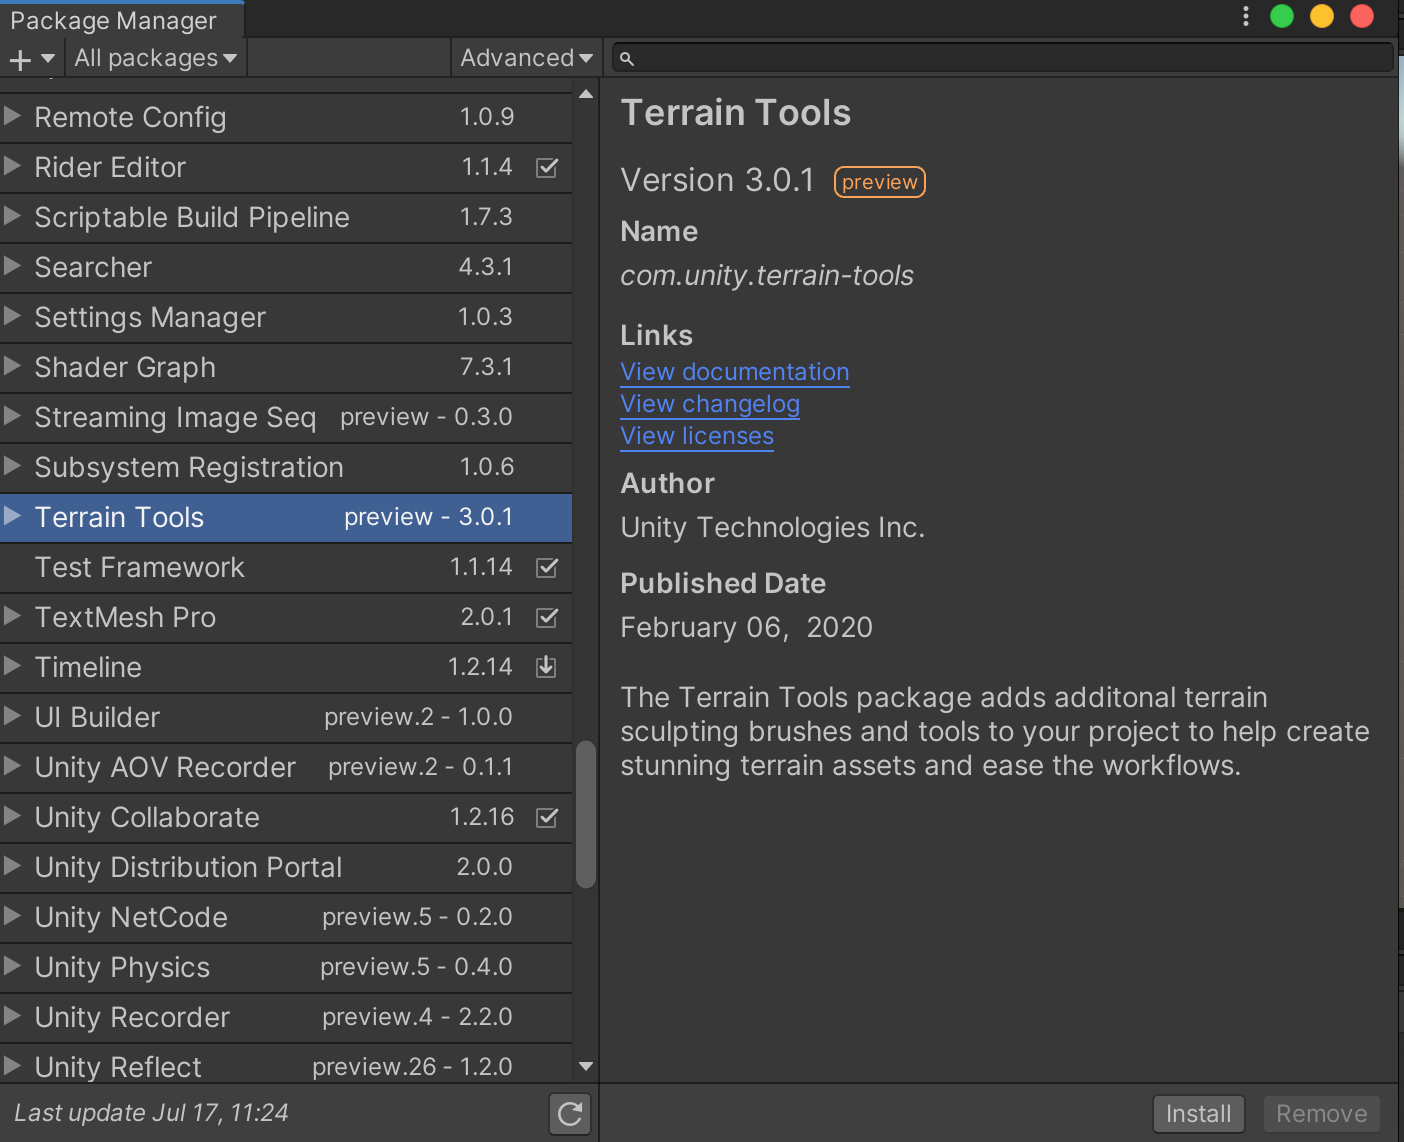
Task: Click the installed checkmark beside Test Framework
Action: coord(547,567)
